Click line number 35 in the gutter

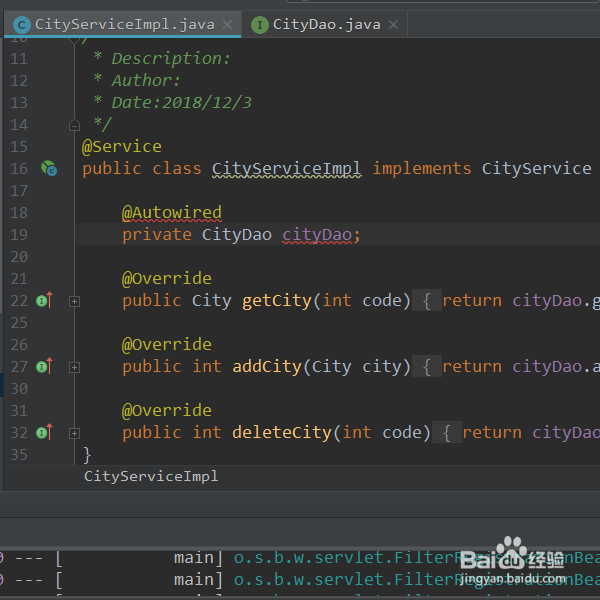pos(19,455)
